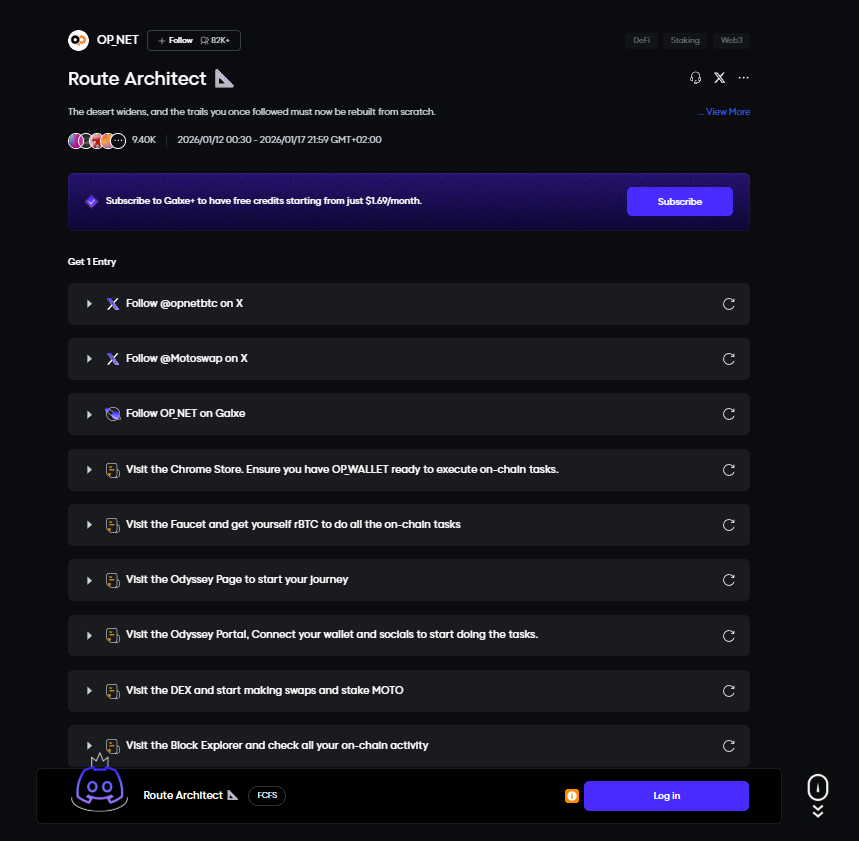Click the Discord mascot icon
859x841 pixels.
tap(98, 787)
